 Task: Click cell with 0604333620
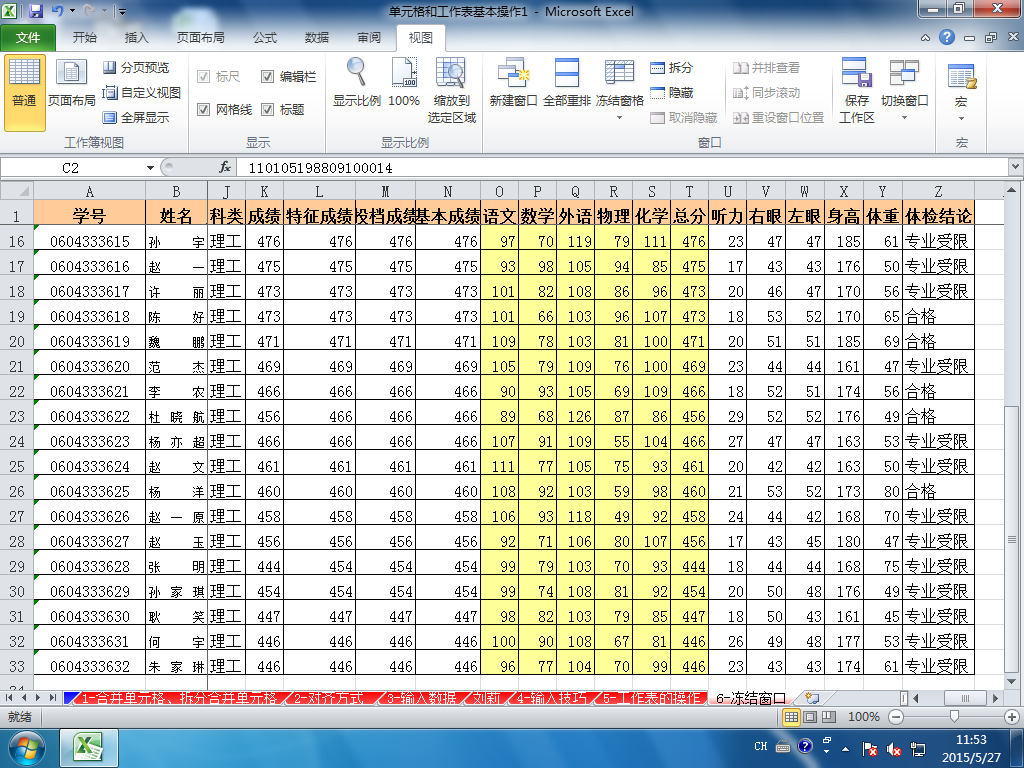point(89,366)
